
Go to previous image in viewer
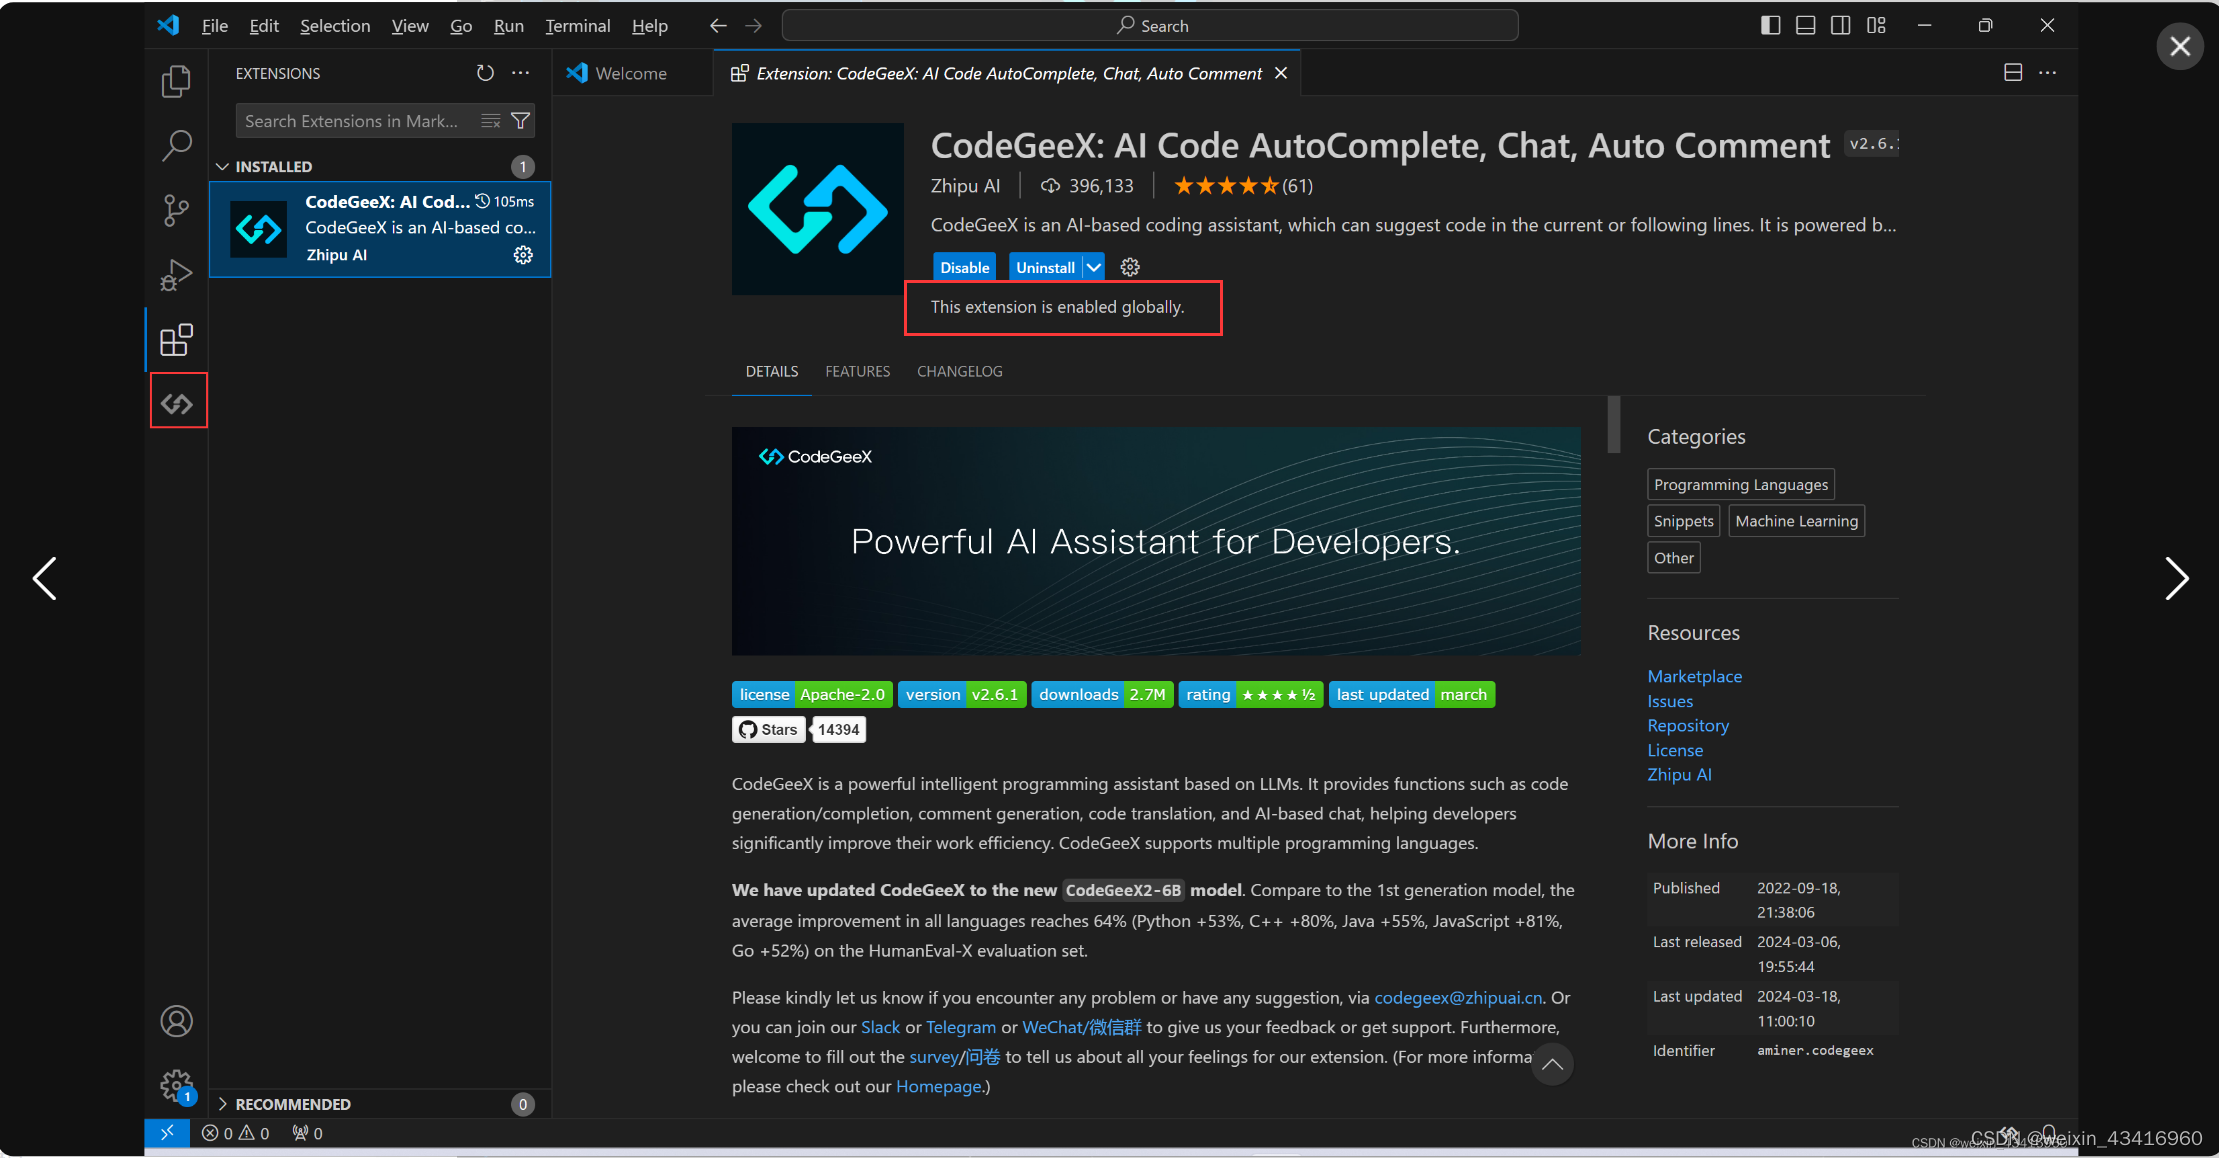[45, 579]
